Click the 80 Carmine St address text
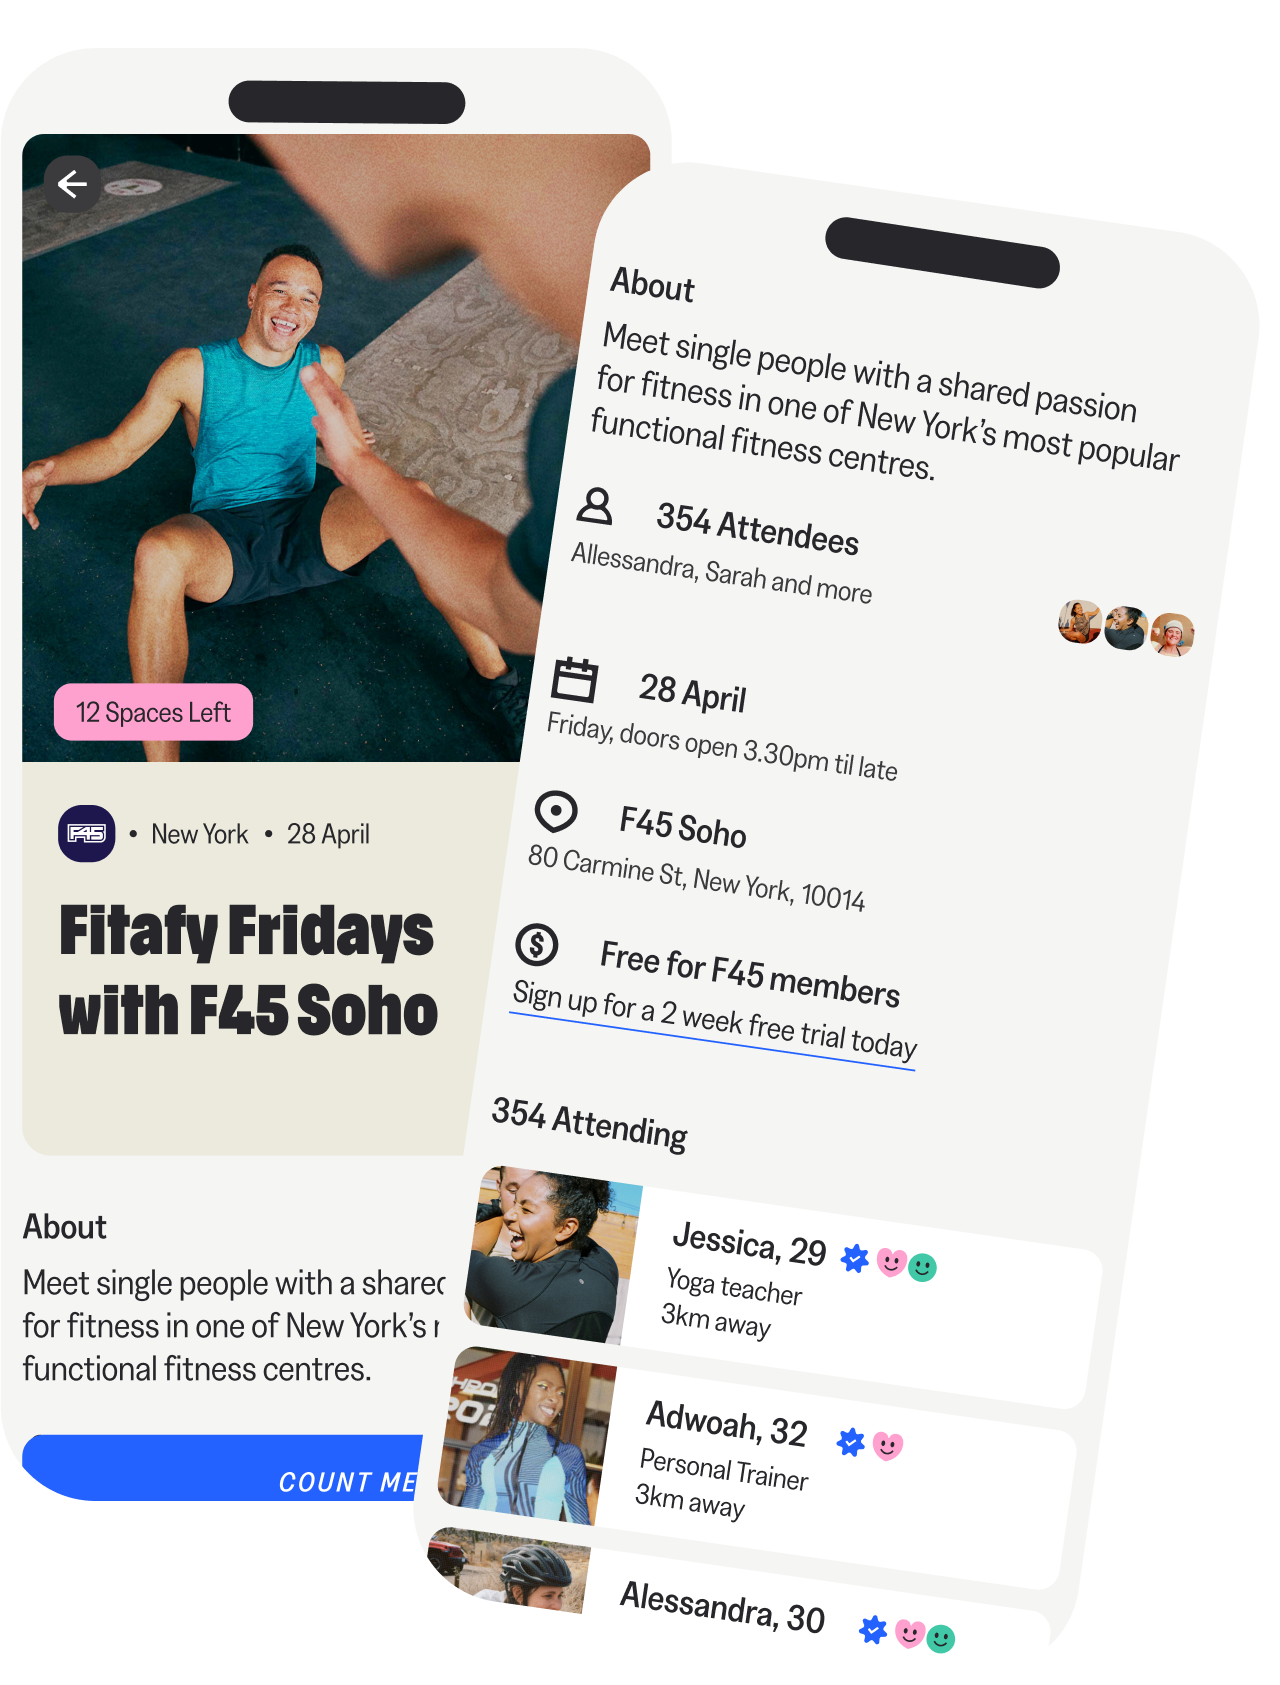1280x1685 pixels. 697,878
